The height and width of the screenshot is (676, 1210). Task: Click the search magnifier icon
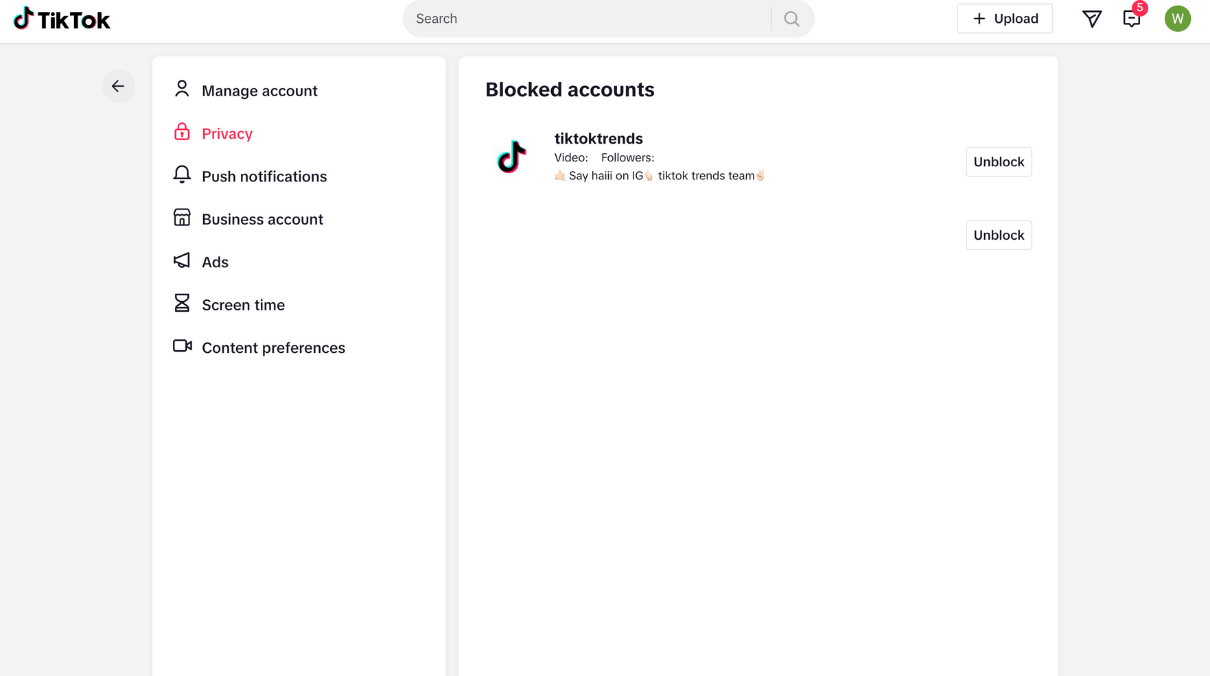click(791, 18)
